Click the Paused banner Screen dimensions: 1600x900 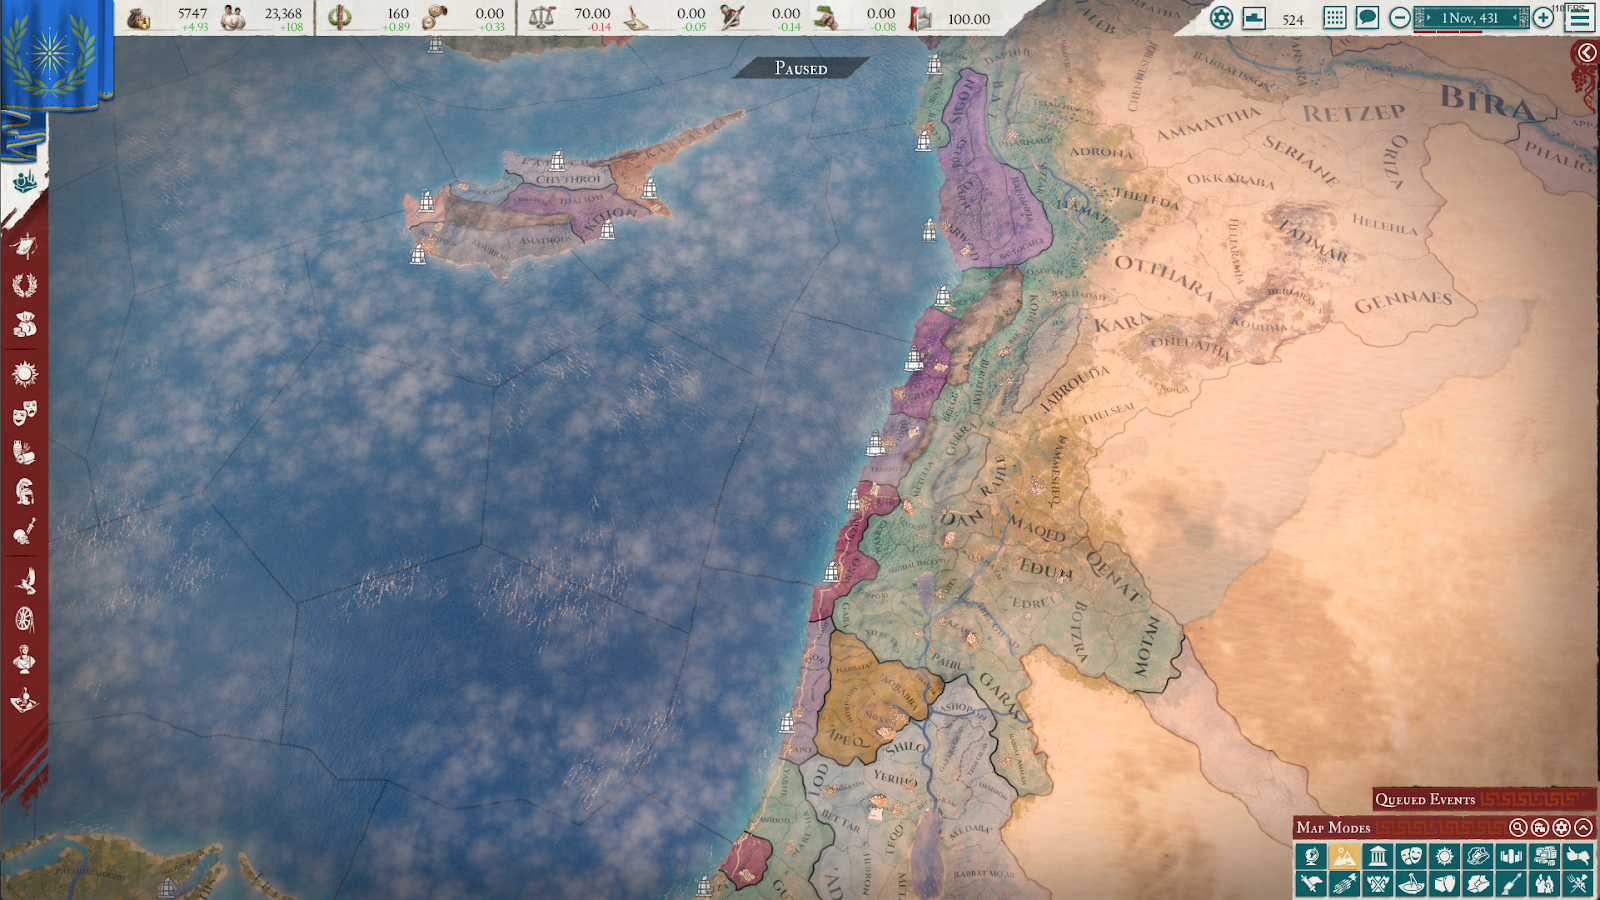(x=801, y=68)
